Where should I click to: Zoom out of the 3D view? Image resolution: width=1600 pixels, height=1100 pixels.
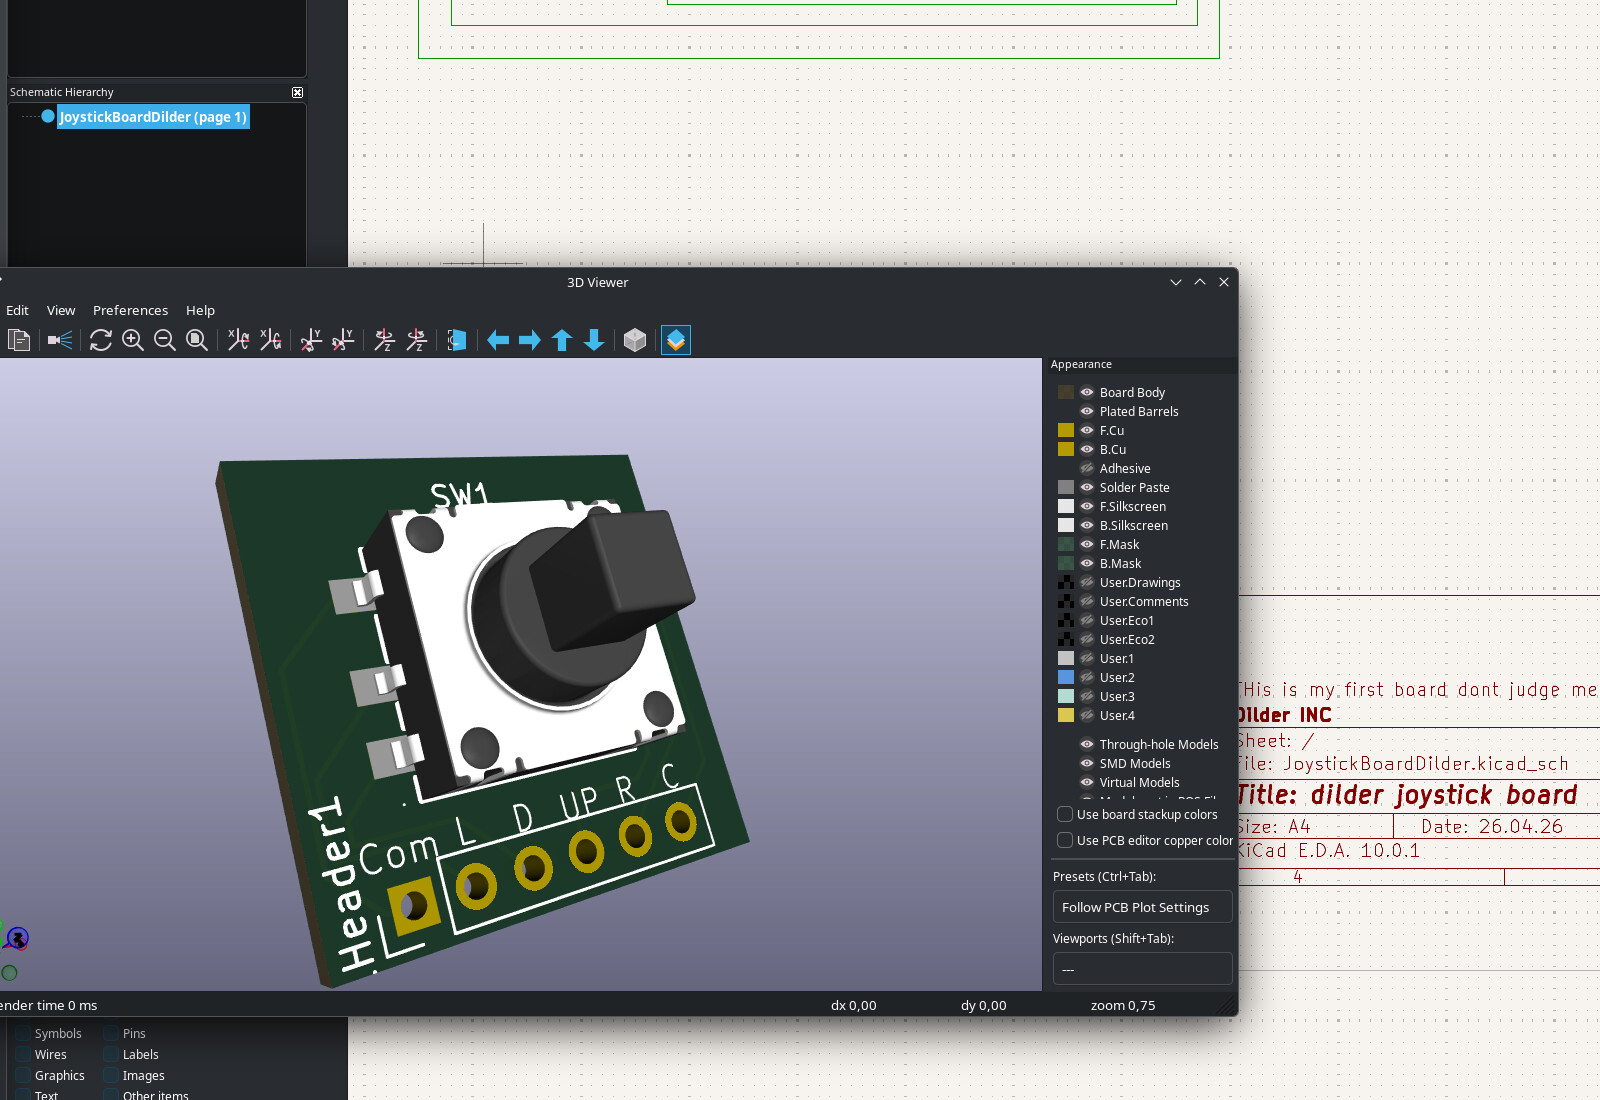point(165,340)
